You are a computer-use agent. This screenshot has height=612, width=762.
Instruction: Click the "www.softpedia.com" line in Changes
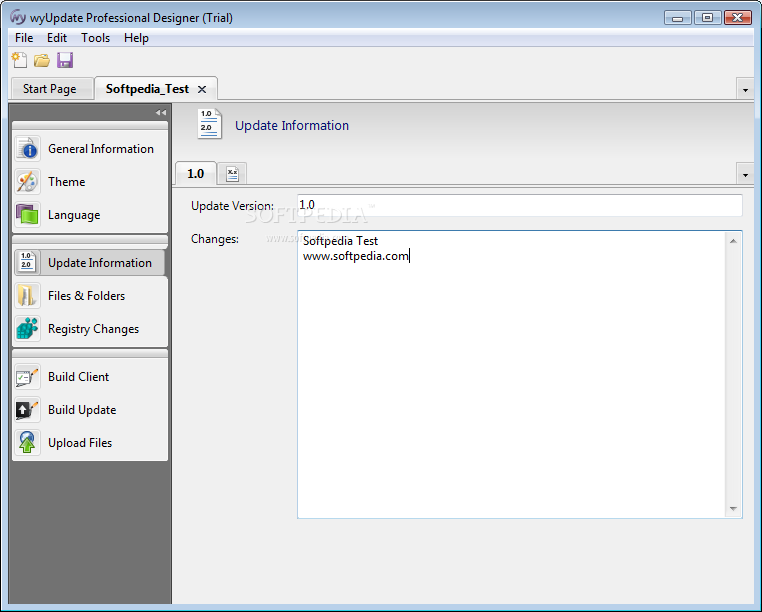355,256
